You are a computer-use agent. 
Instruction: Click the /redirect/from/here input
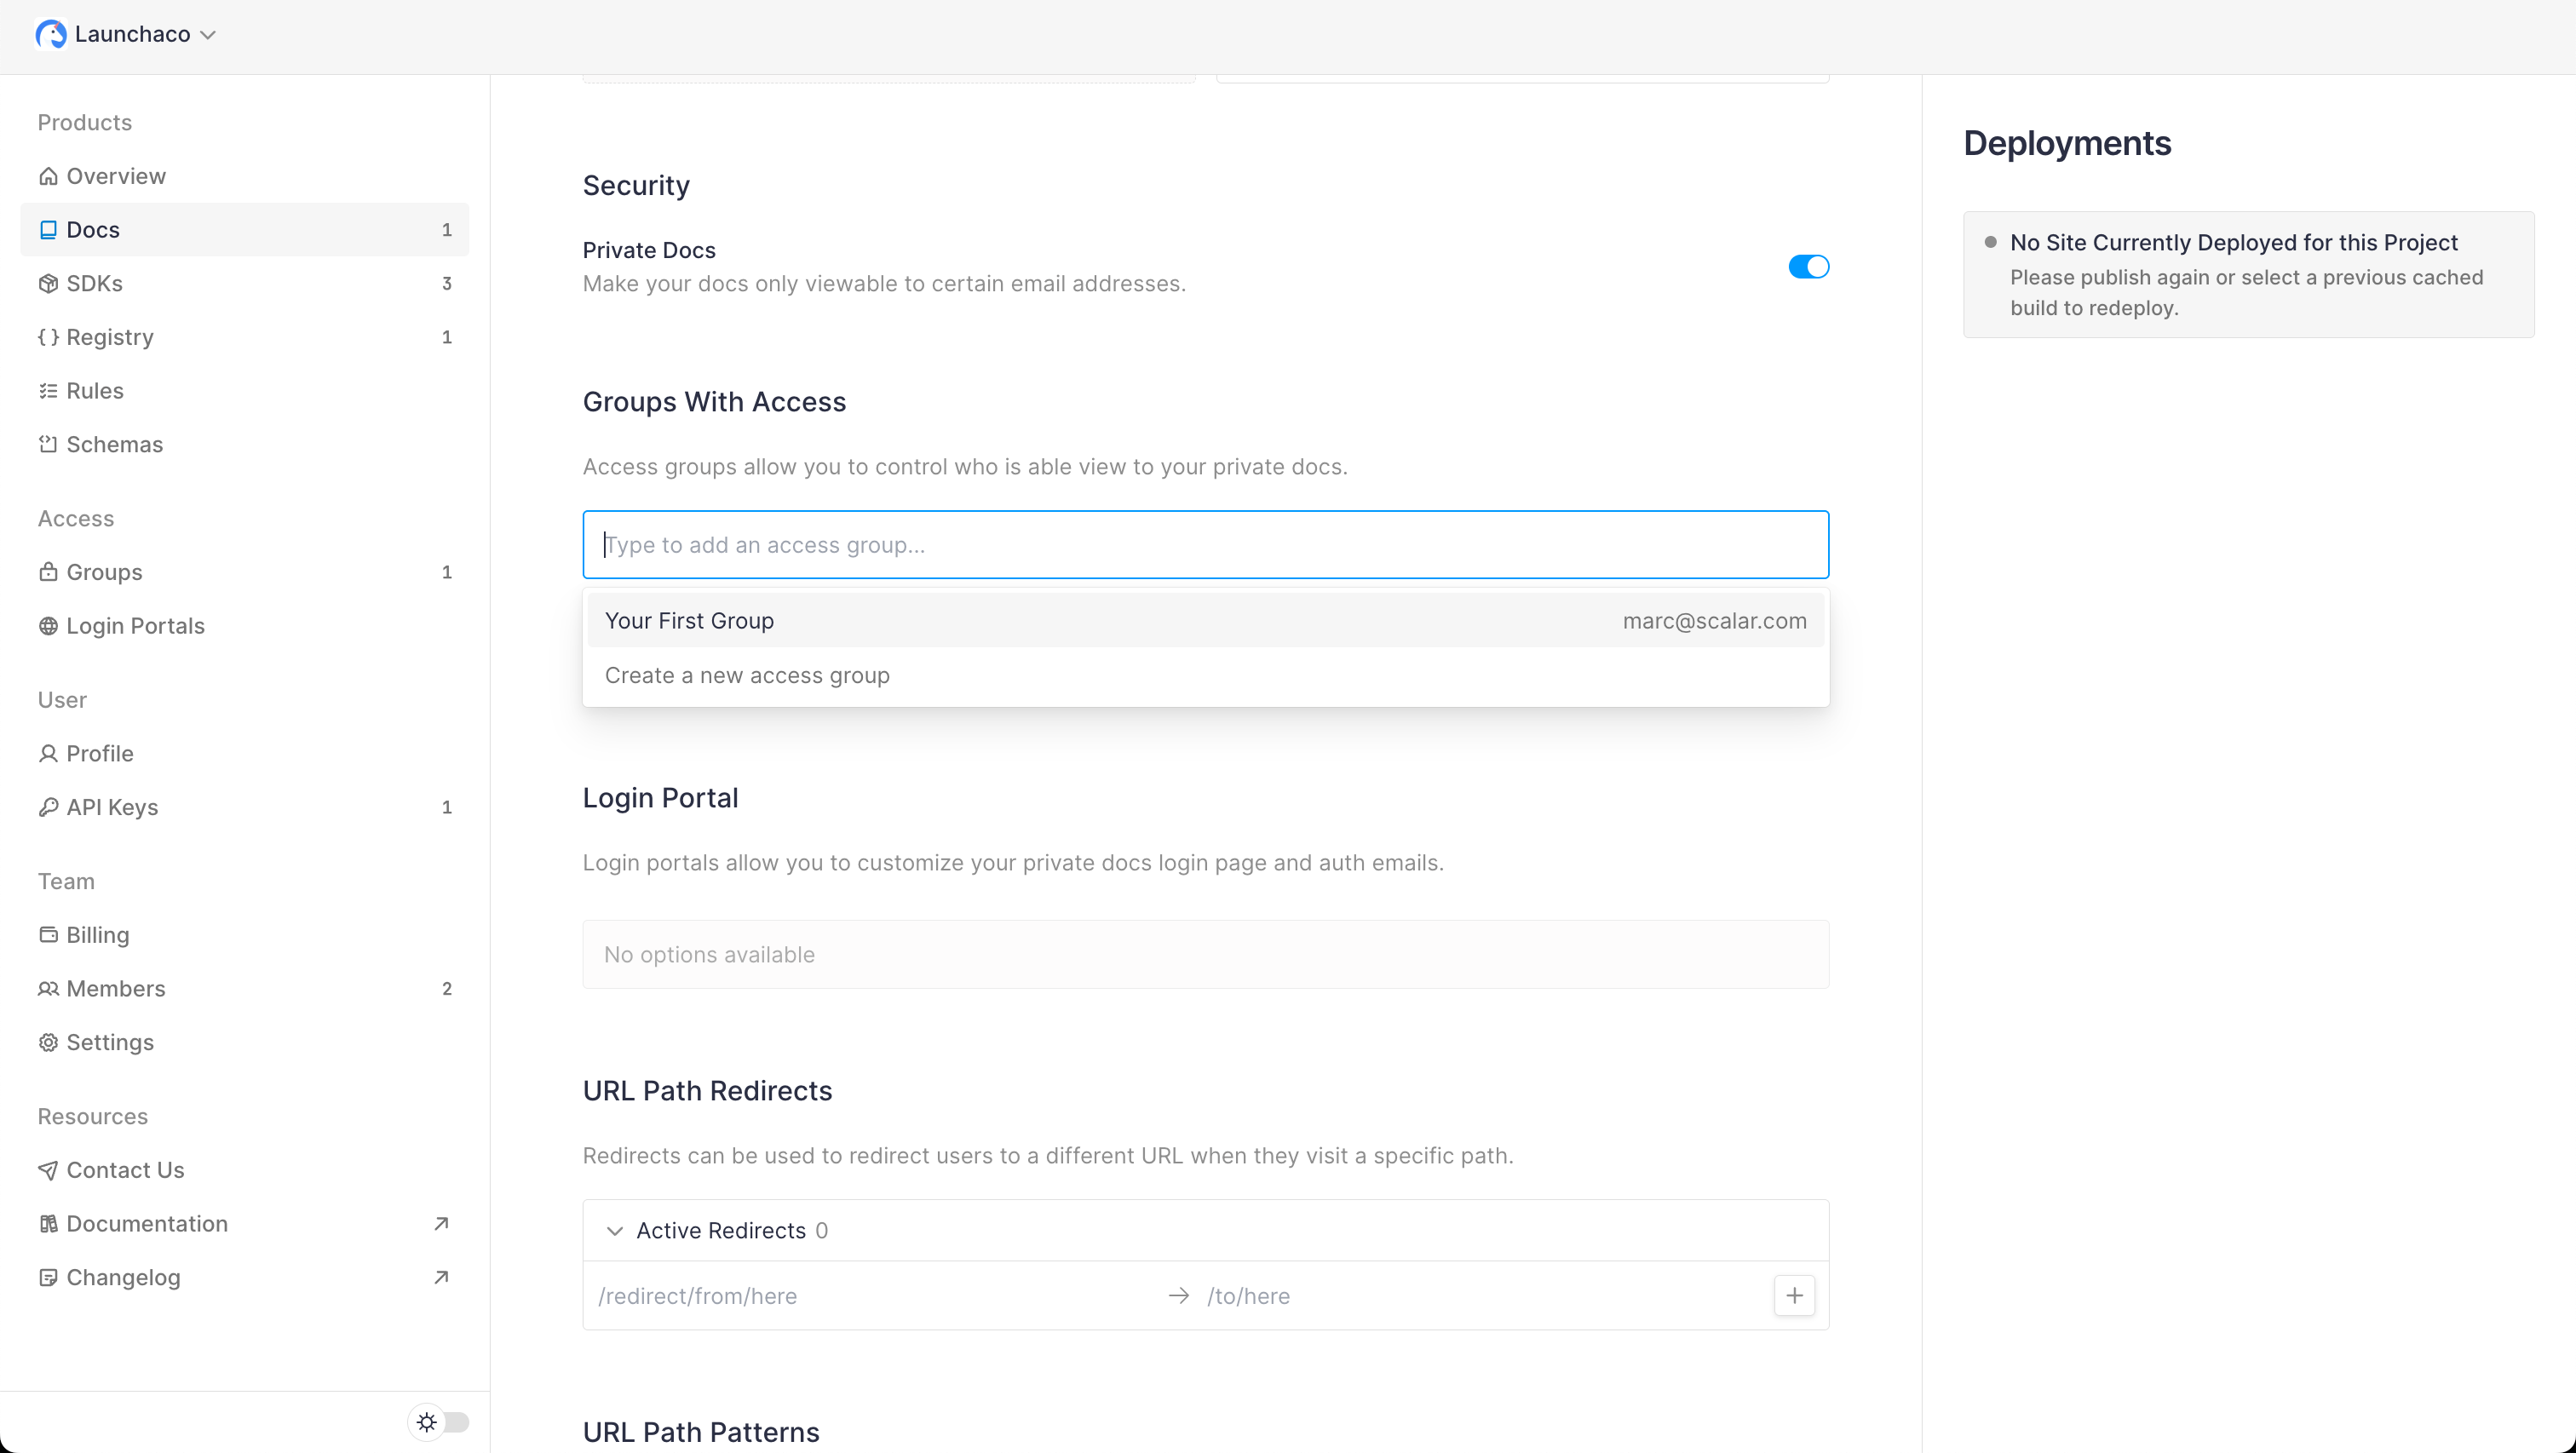click(873, 1296)
